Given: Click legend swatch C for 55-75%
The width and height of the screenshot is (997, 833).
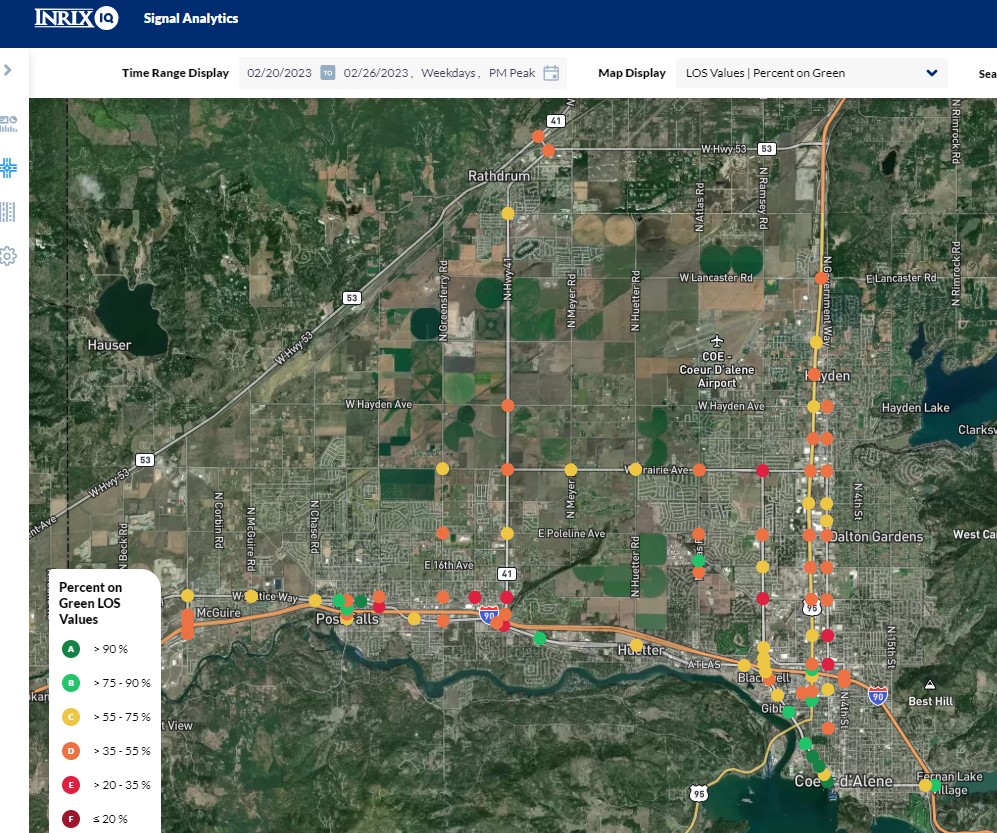Looking at the screenshot, I should click(71, 717).
